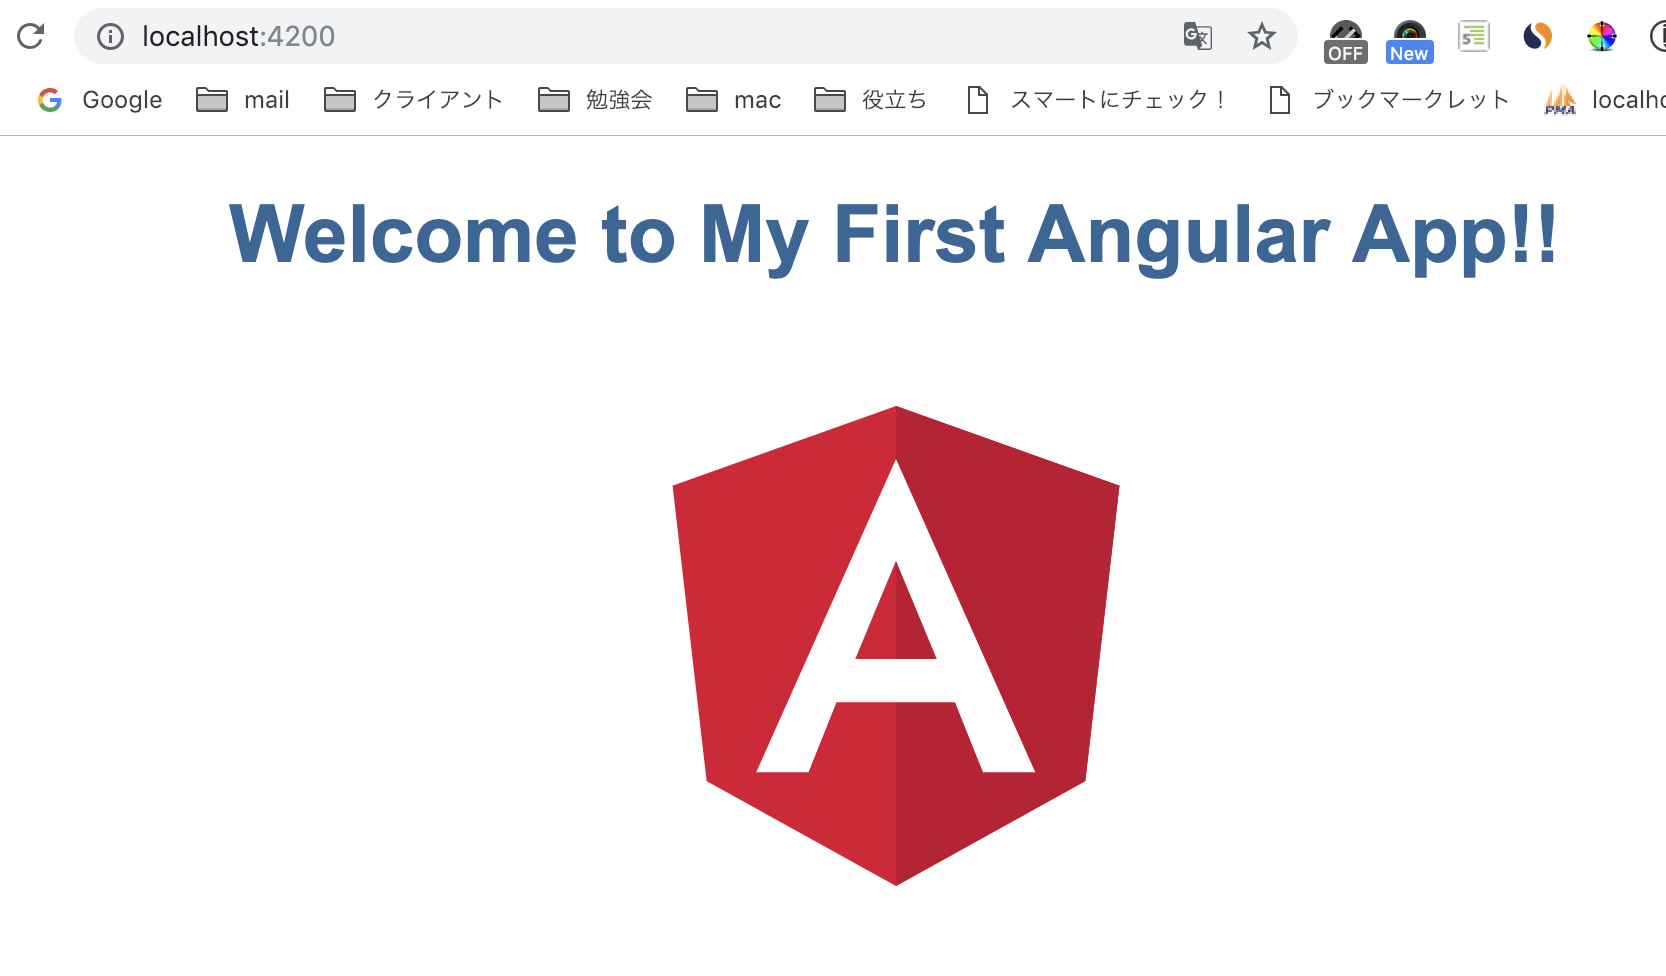Click the page reload icon
The height and width of the screenshot is (976, 1666).
(x=31, y=36)
